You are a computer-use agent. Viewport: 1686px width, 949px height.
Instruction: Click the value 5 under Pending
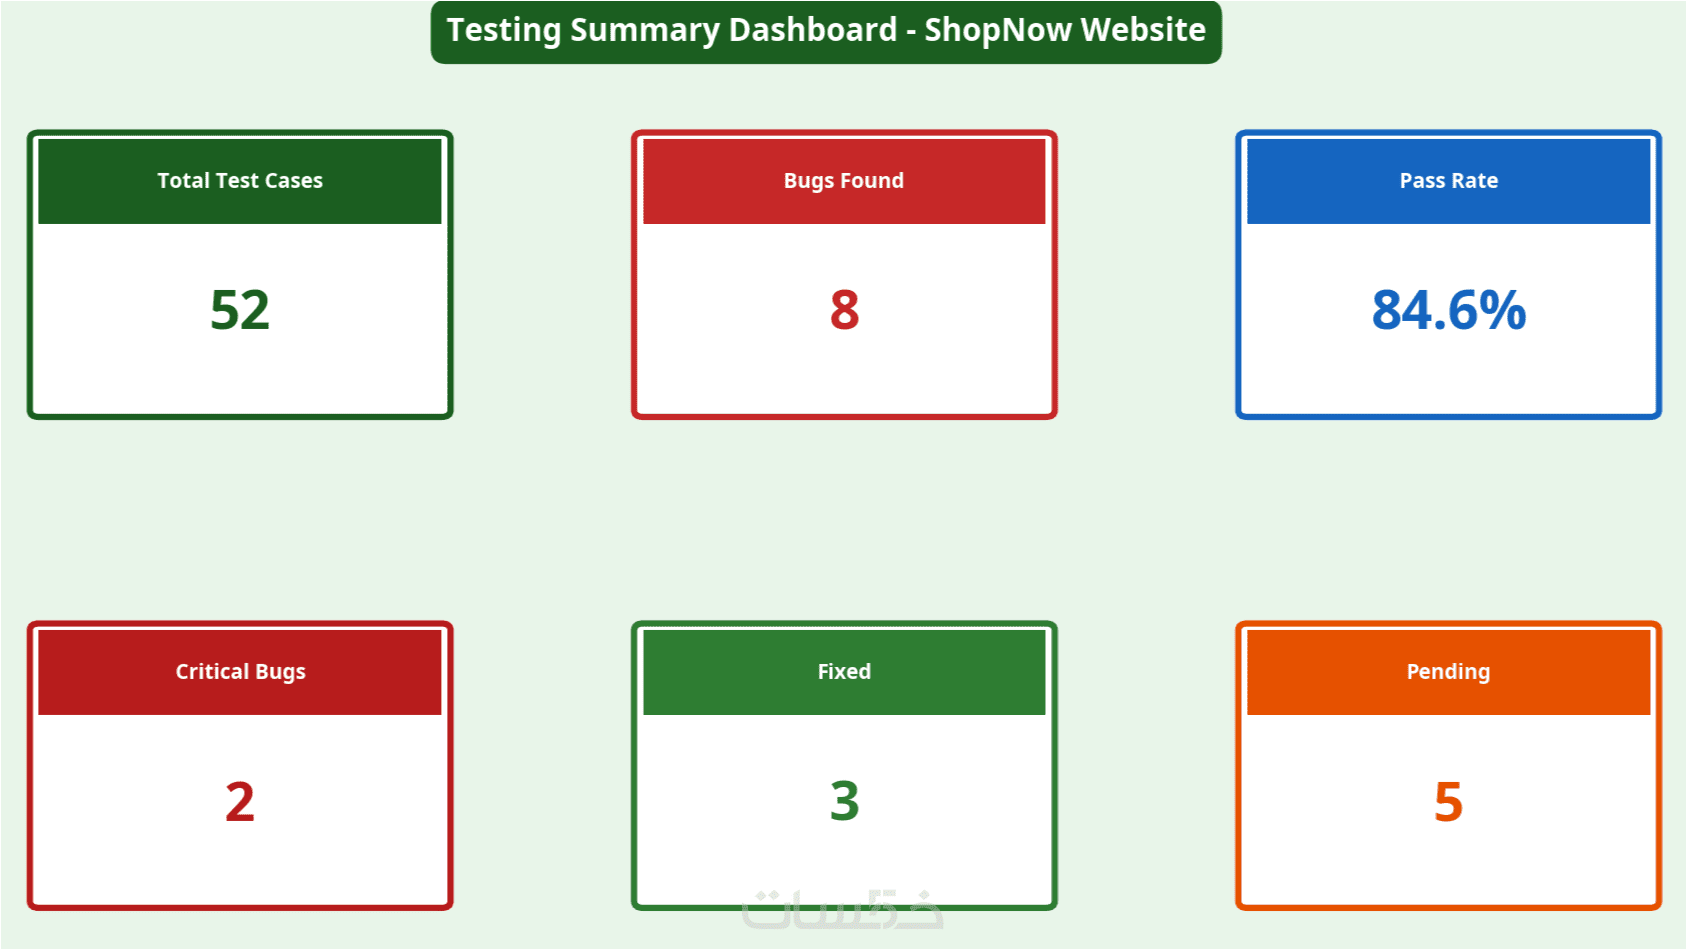point(1449,802)
